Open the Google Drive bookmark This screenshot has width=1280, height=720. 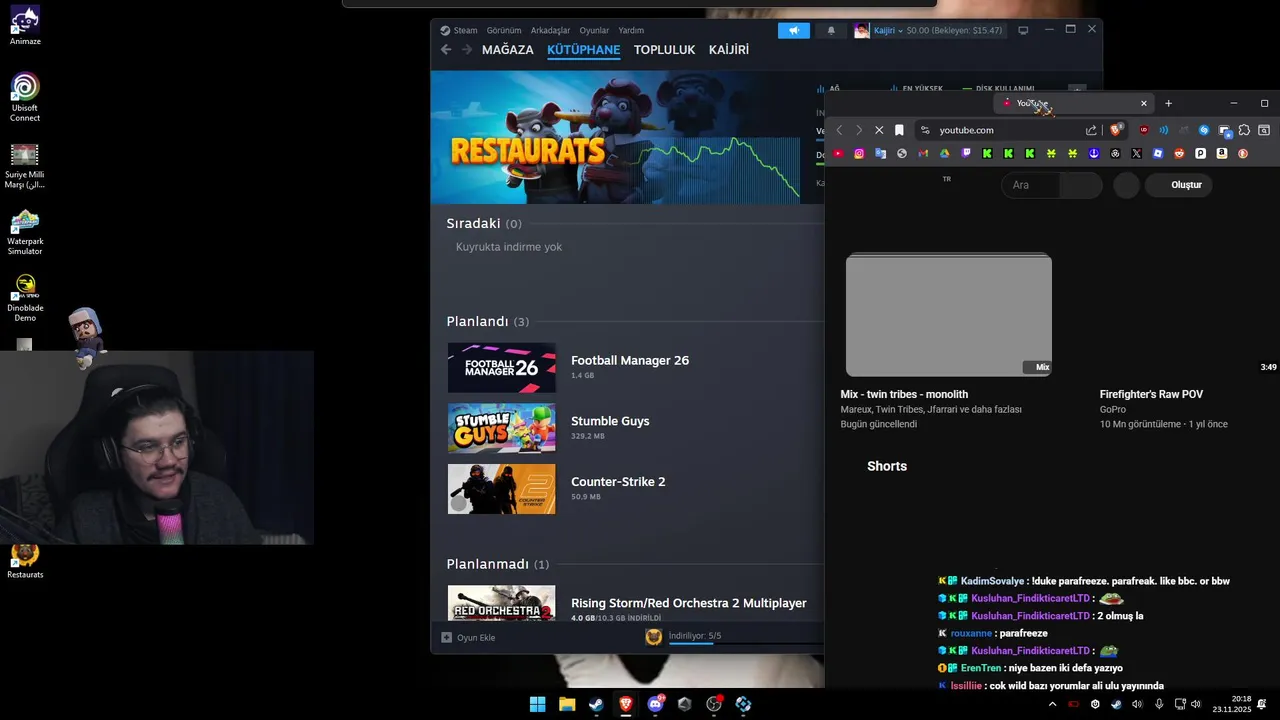pos(944,154)
